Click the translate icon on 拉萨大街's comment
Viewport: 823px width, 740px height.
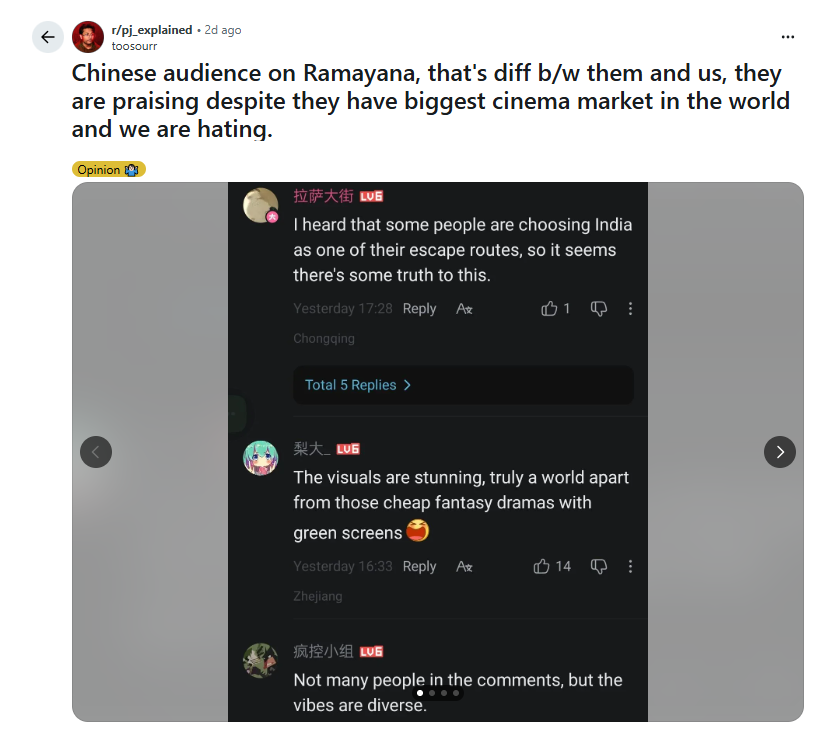[463, 309]
